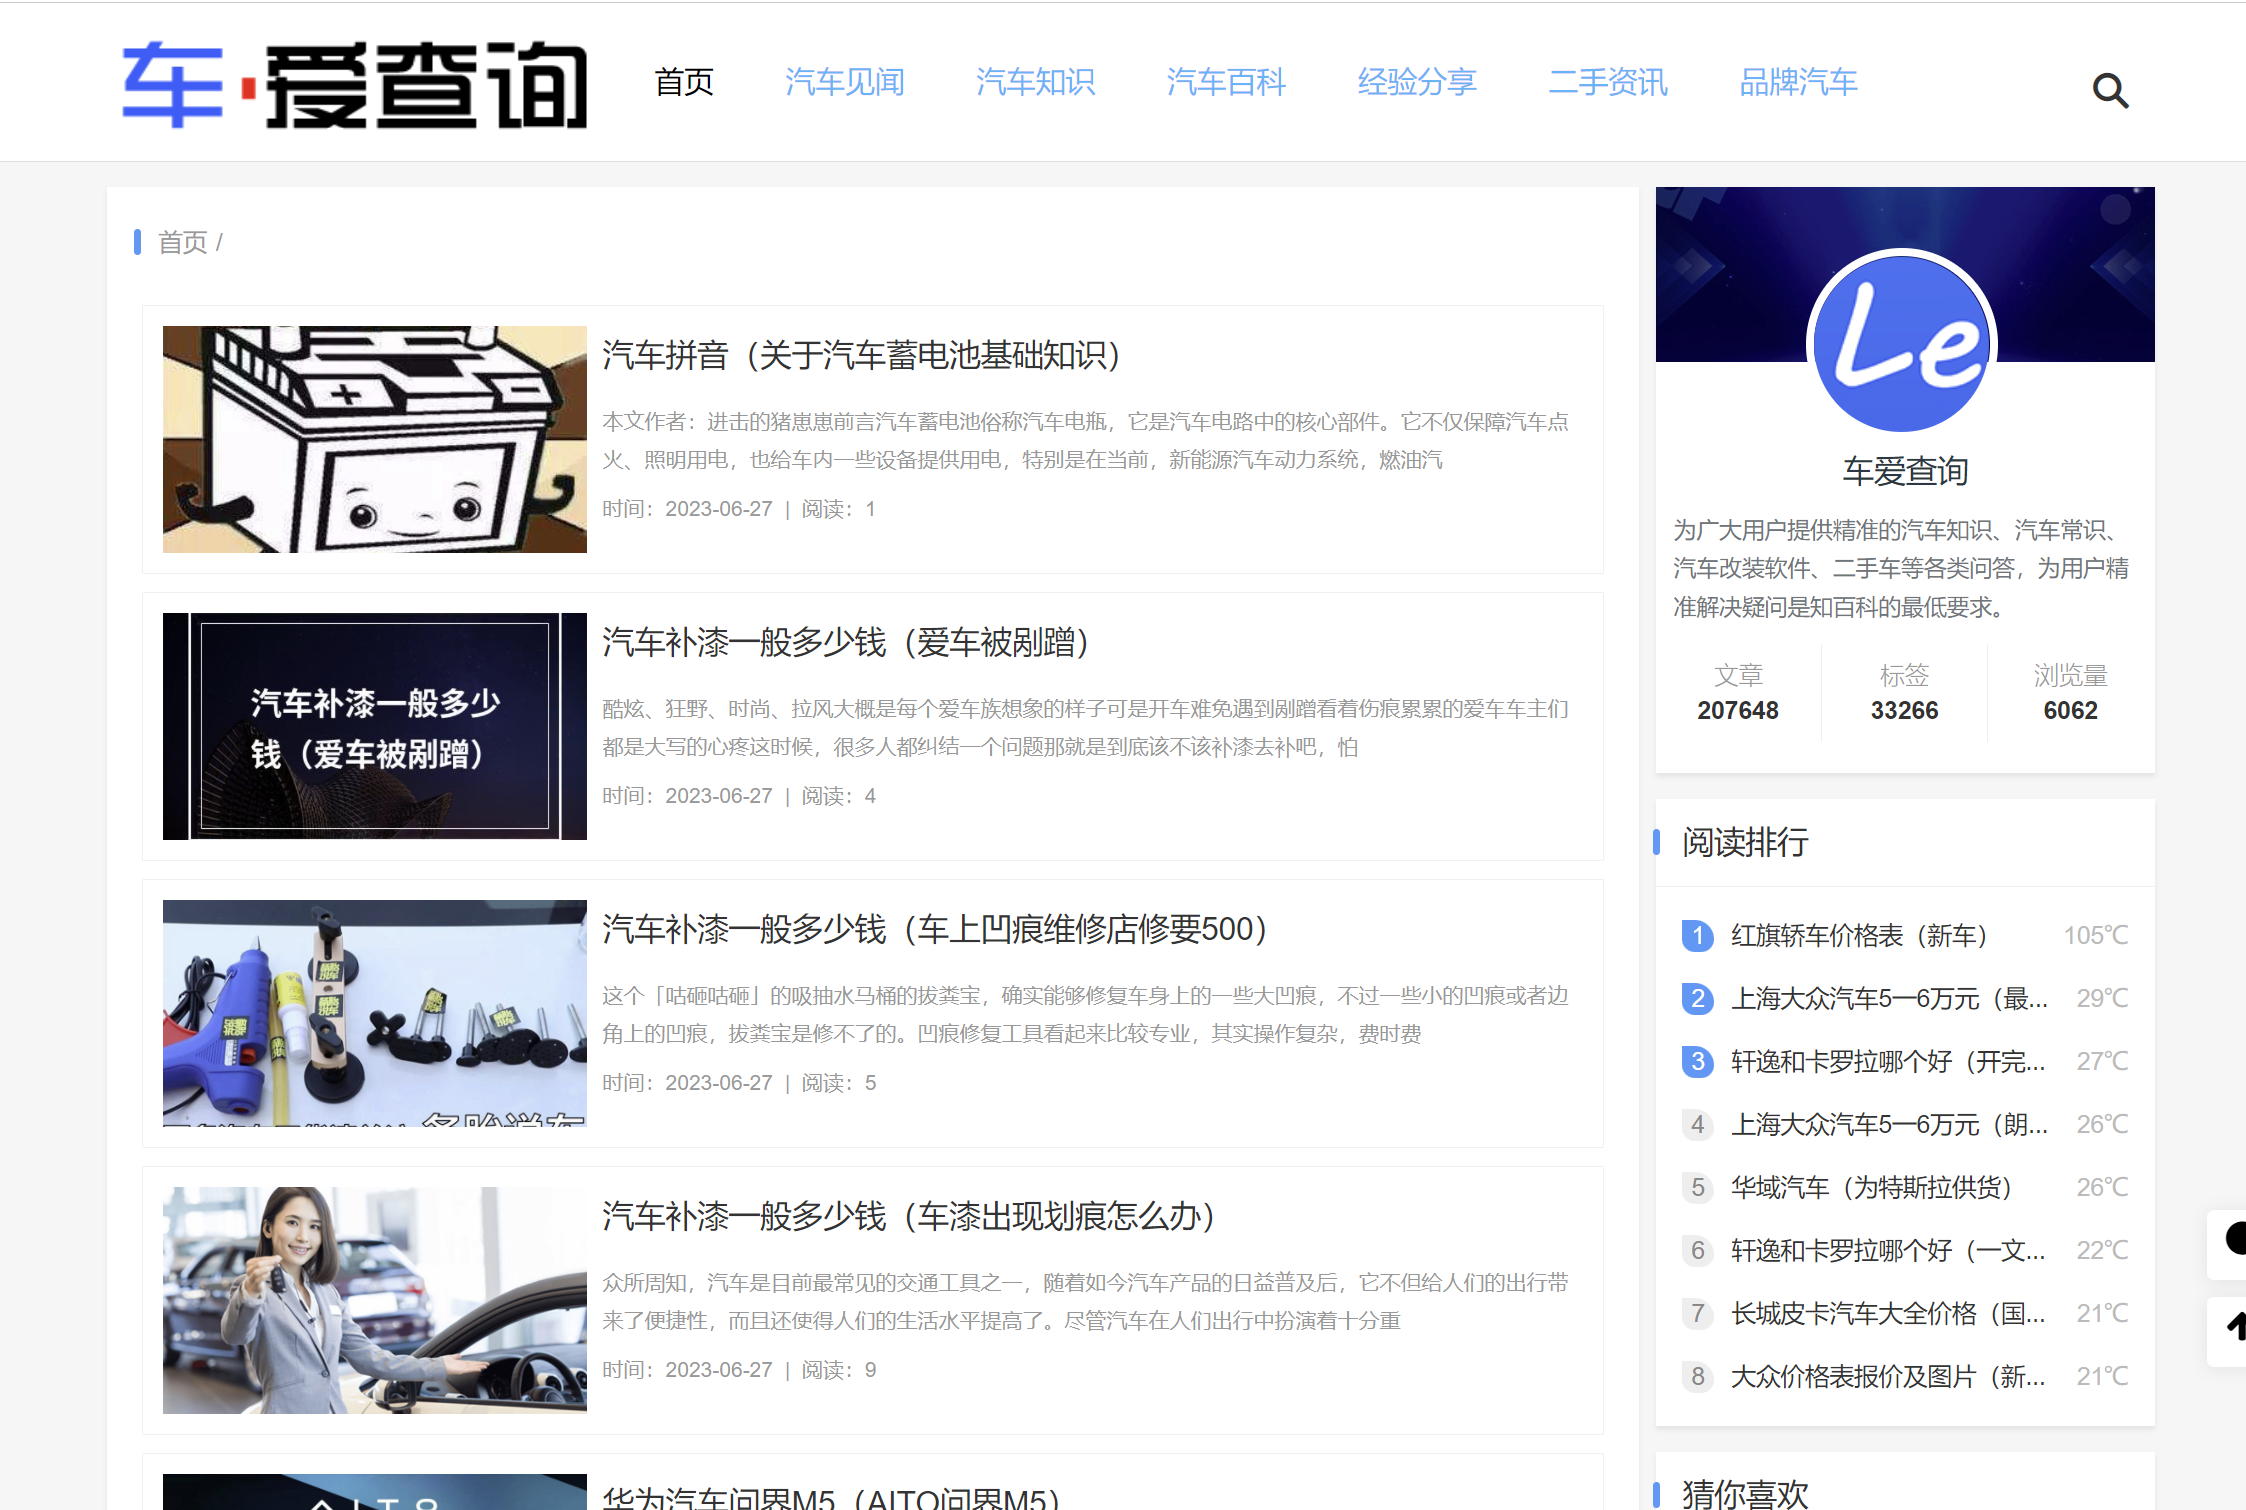Open the 汽车见闻 navigation item
Image resolution: width=2246 pixels, height=1510 pixels.
click(x=845, y=82)
